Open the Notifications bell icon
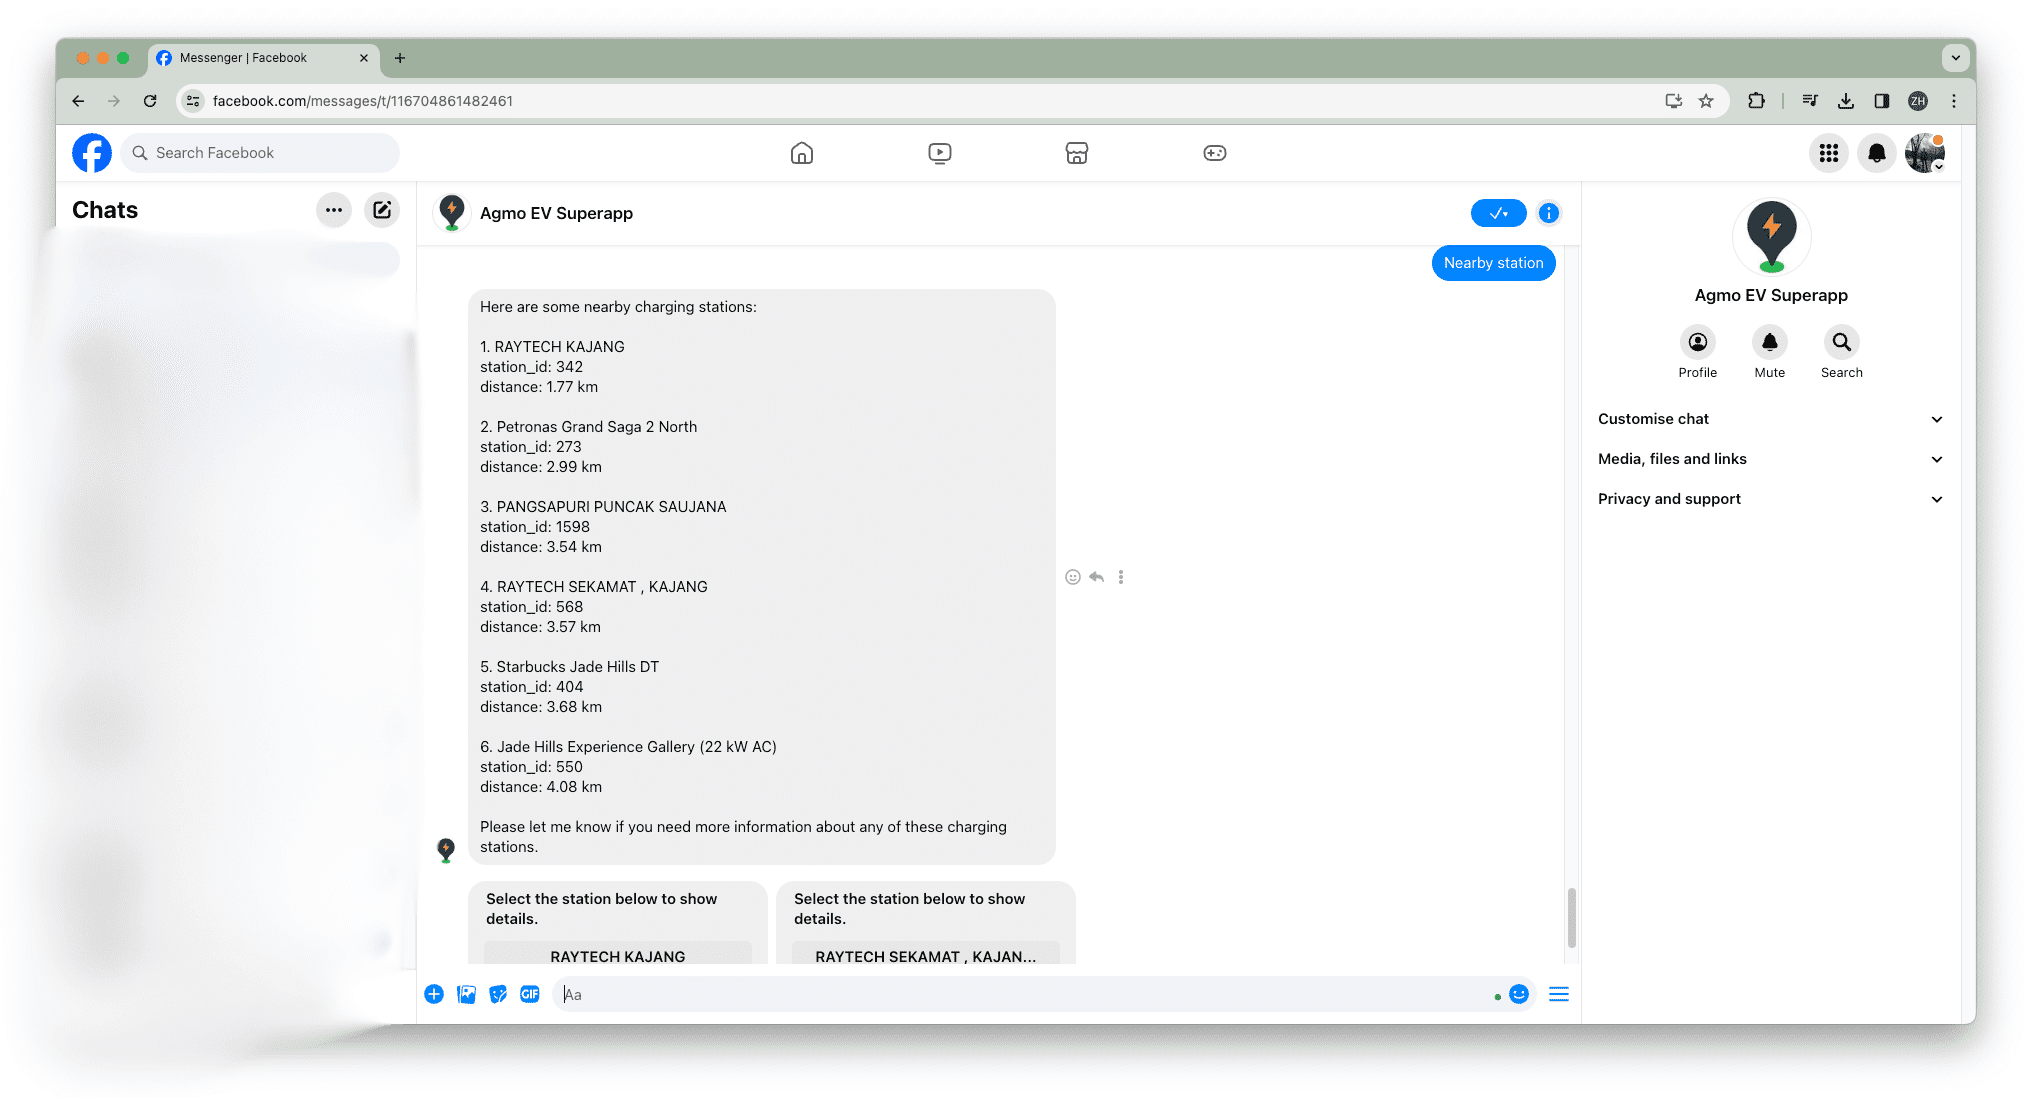The image size is (2032, 1098). (x=1877, y=153)
